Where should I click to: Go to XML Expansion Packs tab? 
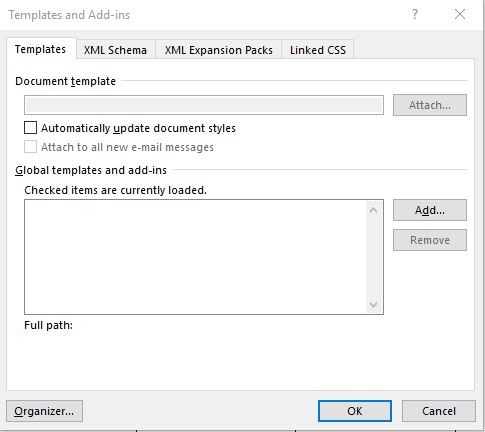coord(219,50)
